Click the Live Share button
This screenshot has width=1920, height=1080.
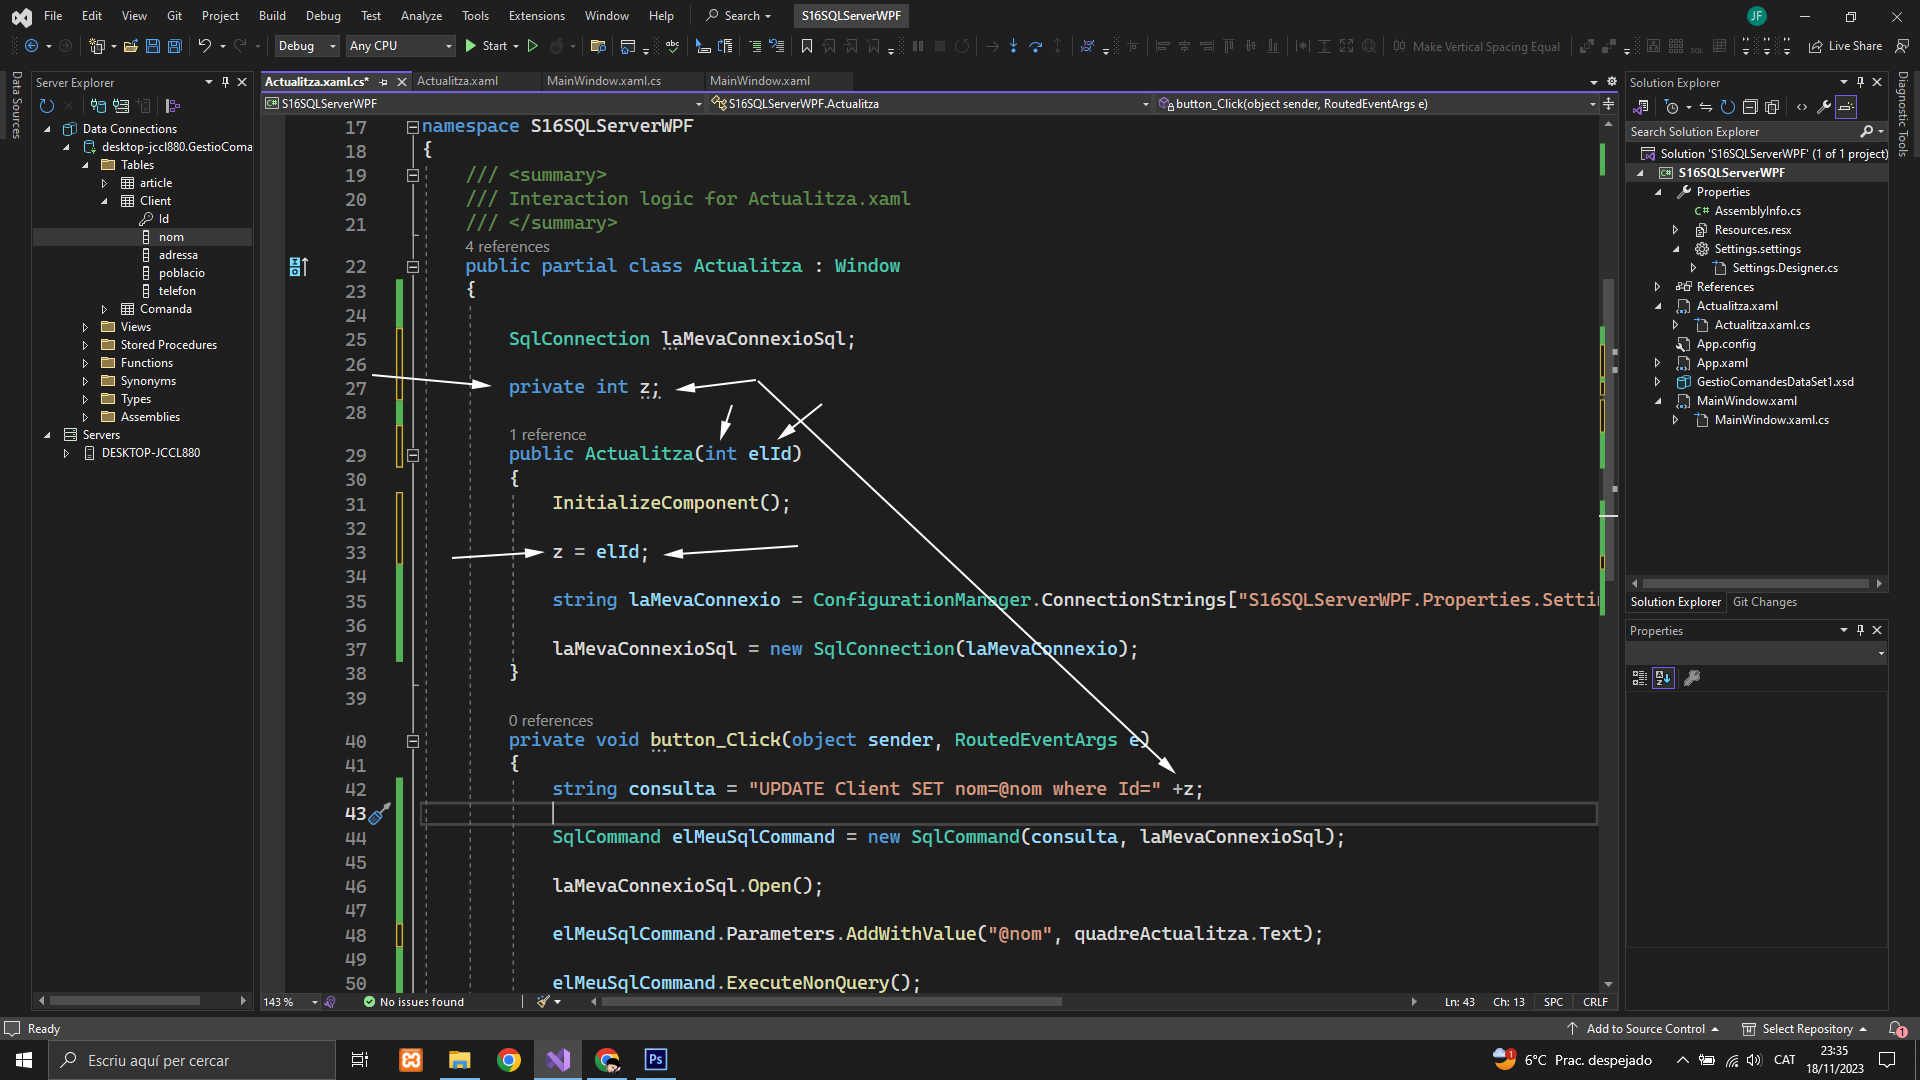[x=1845, y=46]
